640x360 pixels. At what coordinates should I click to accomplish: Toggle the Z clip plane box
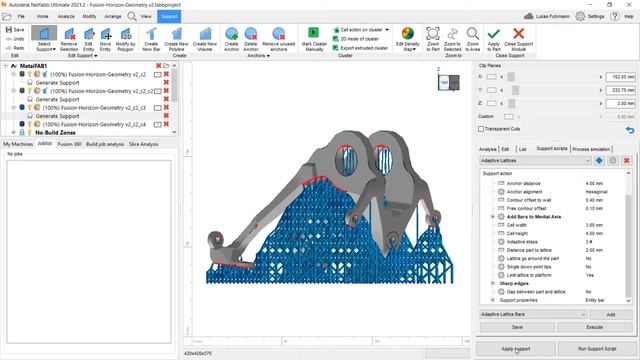click(x=491, y=104)
